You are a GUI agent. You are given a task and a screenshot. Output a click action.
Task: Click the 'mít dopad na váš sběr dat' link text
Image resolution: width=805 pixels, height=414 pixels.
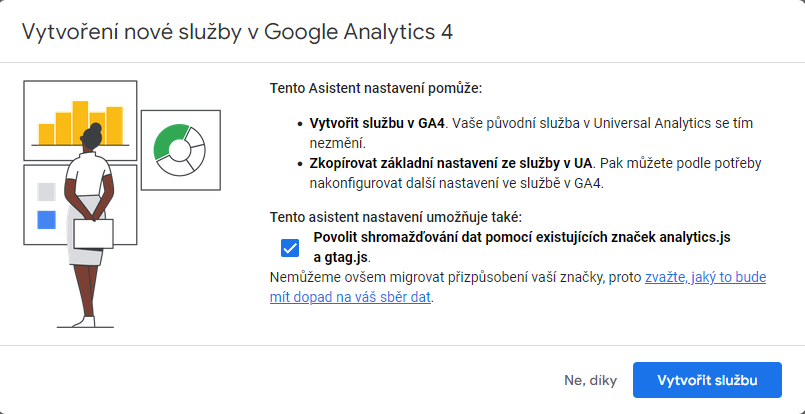click(x=350, y=297)
